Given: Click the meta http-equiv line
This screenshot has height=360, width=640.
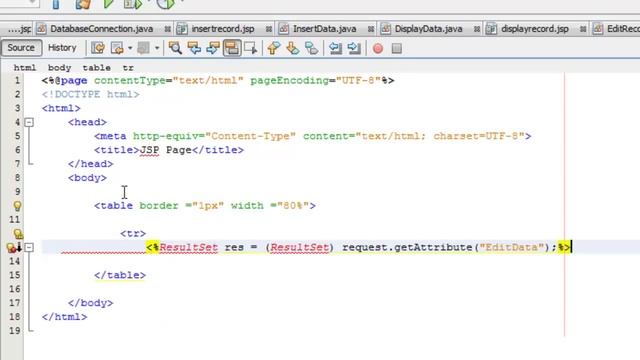Looking at the screenshot, I should point(313,136).
